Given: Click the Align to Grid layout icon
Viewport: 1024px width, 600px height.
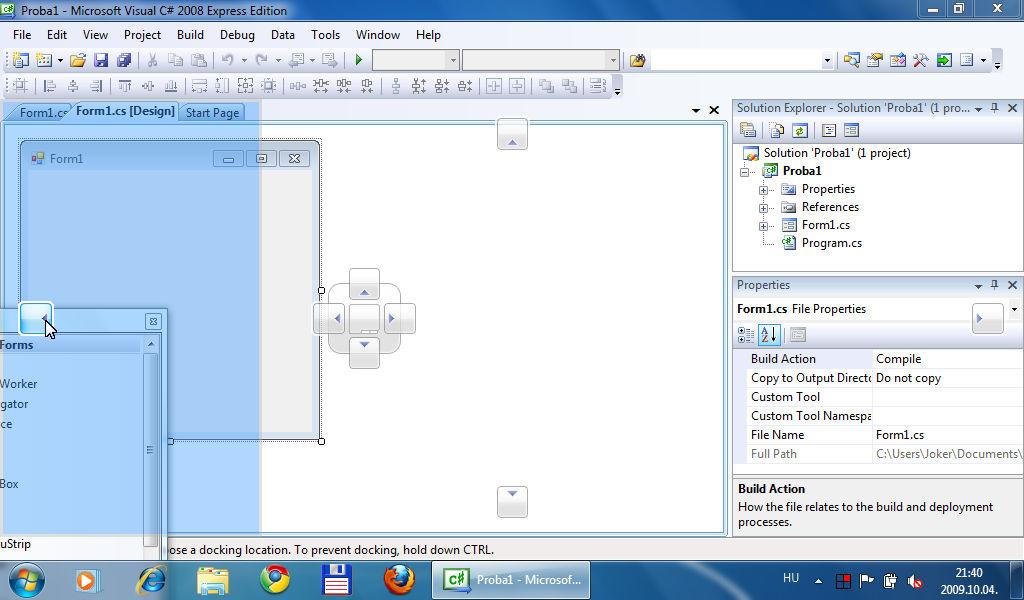Looking at the screenshot, I should (x=21, y=86).
